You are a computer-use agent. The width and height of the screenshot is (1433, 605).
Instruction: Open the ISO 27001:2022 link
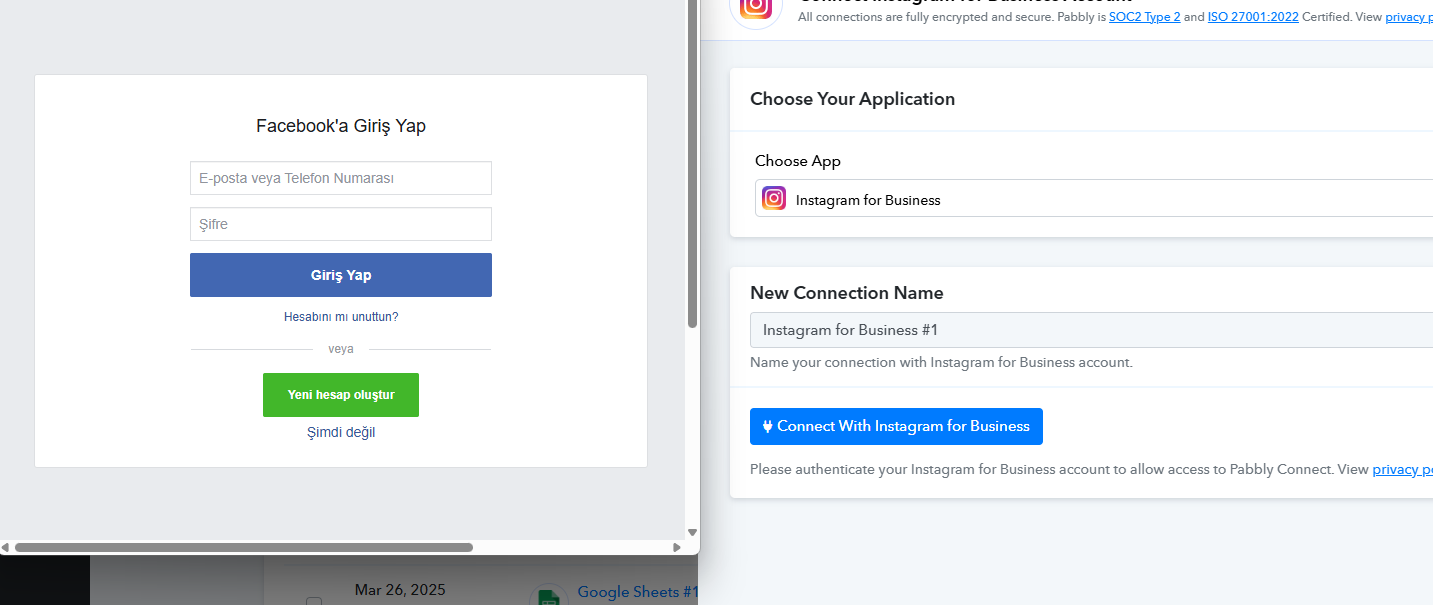click(x=1253, y=17)
